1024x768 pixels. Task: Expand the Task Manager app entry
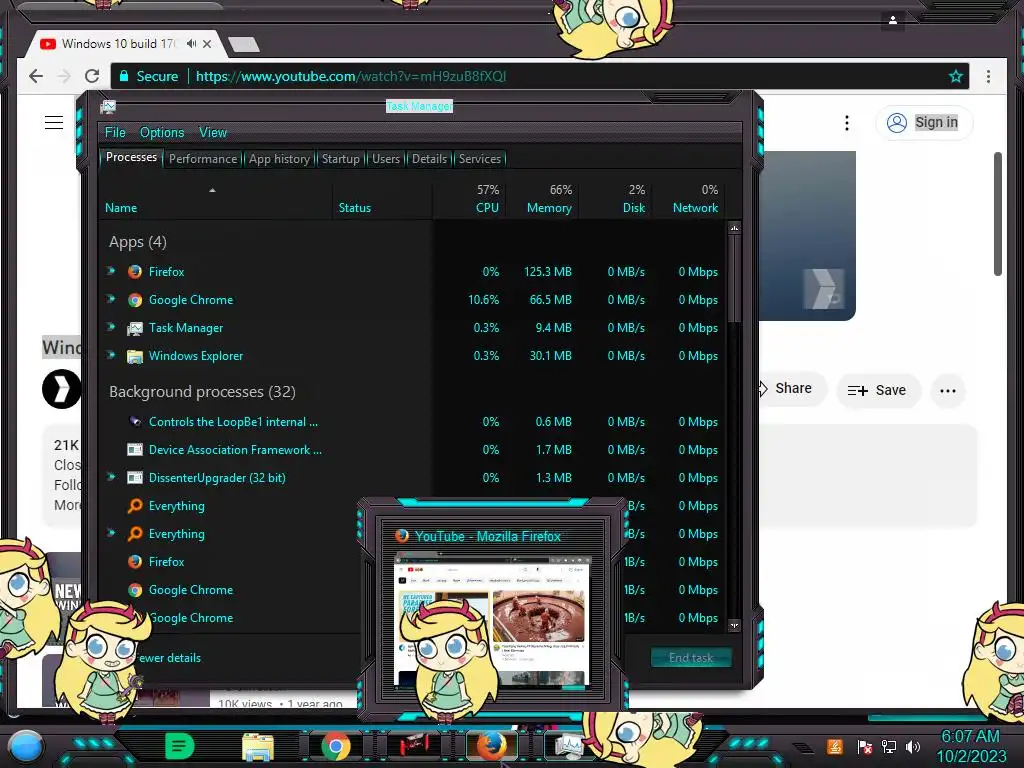[112, 327]
